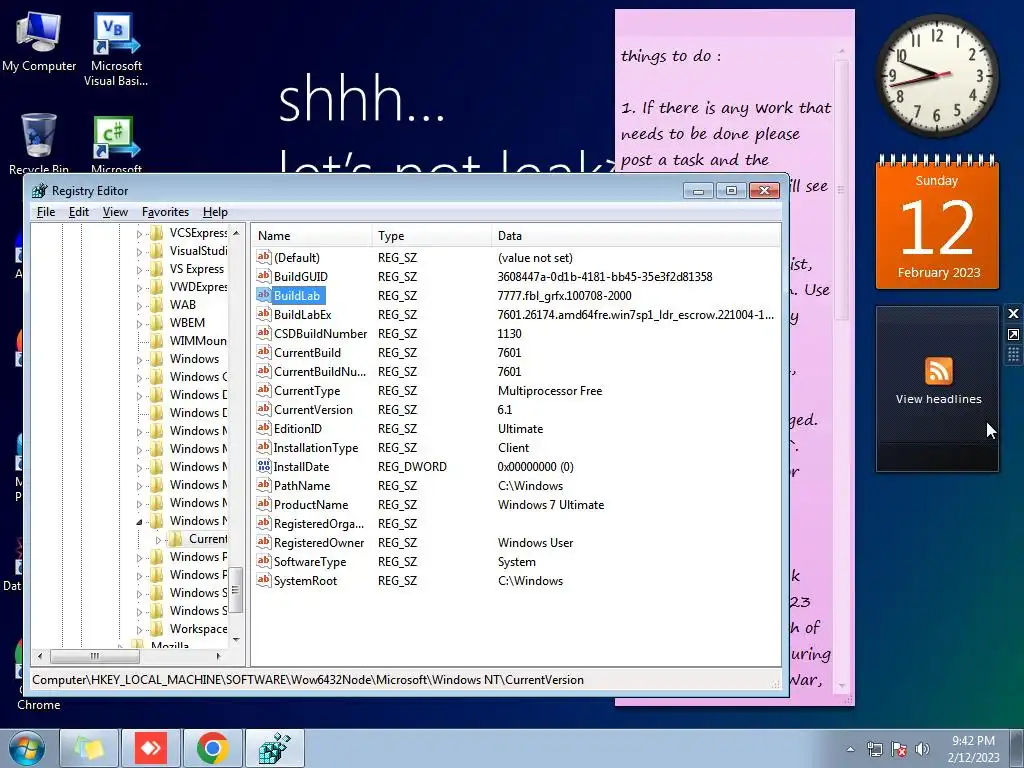
Task: Select the Registry Editor taskbar button
Action: pos(275,748)
